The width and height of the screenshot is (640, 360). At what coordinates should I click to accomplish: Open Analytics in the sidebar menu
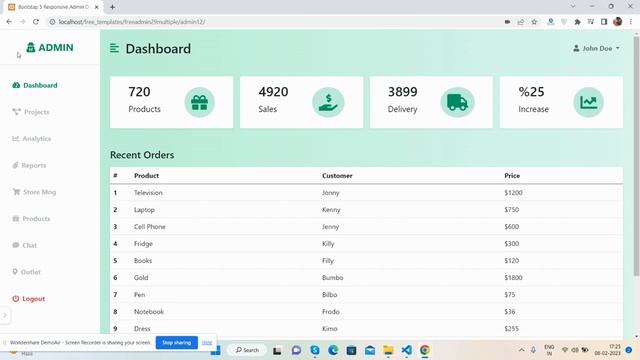tap(32, 139)
